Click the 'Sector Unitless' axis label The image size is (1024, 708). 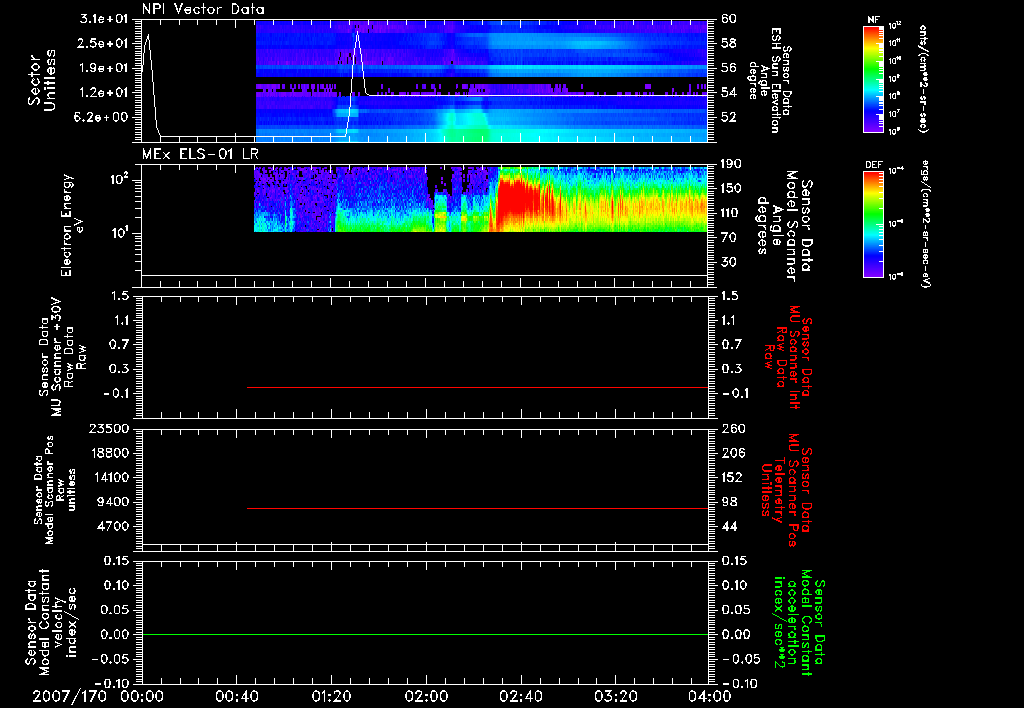[x=42, y=81]
